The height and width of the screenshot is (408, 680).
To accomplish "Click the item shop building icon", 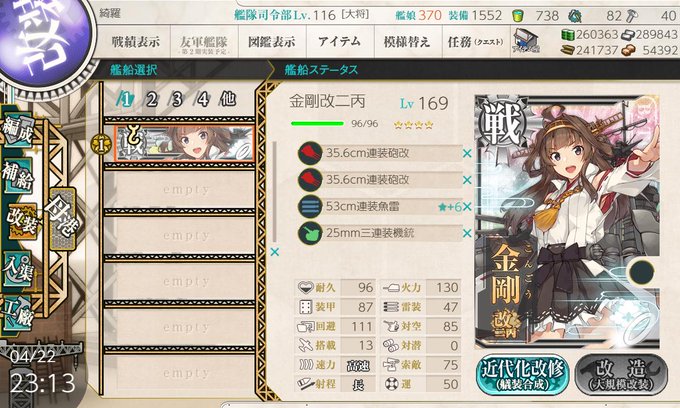I will pyautogui.click(x=526, y=40).
